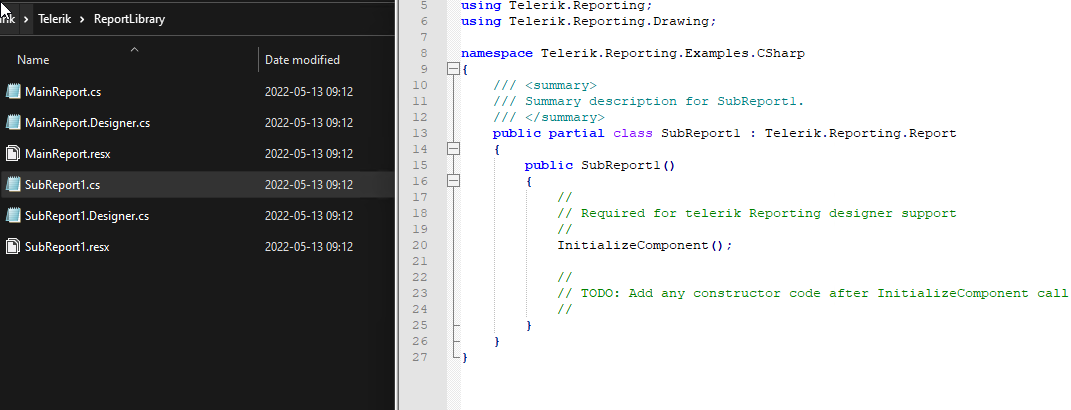The image size is (1071, 410).
Task: Select the MainReport.cs file name
Action: click(x=63, y=92)
